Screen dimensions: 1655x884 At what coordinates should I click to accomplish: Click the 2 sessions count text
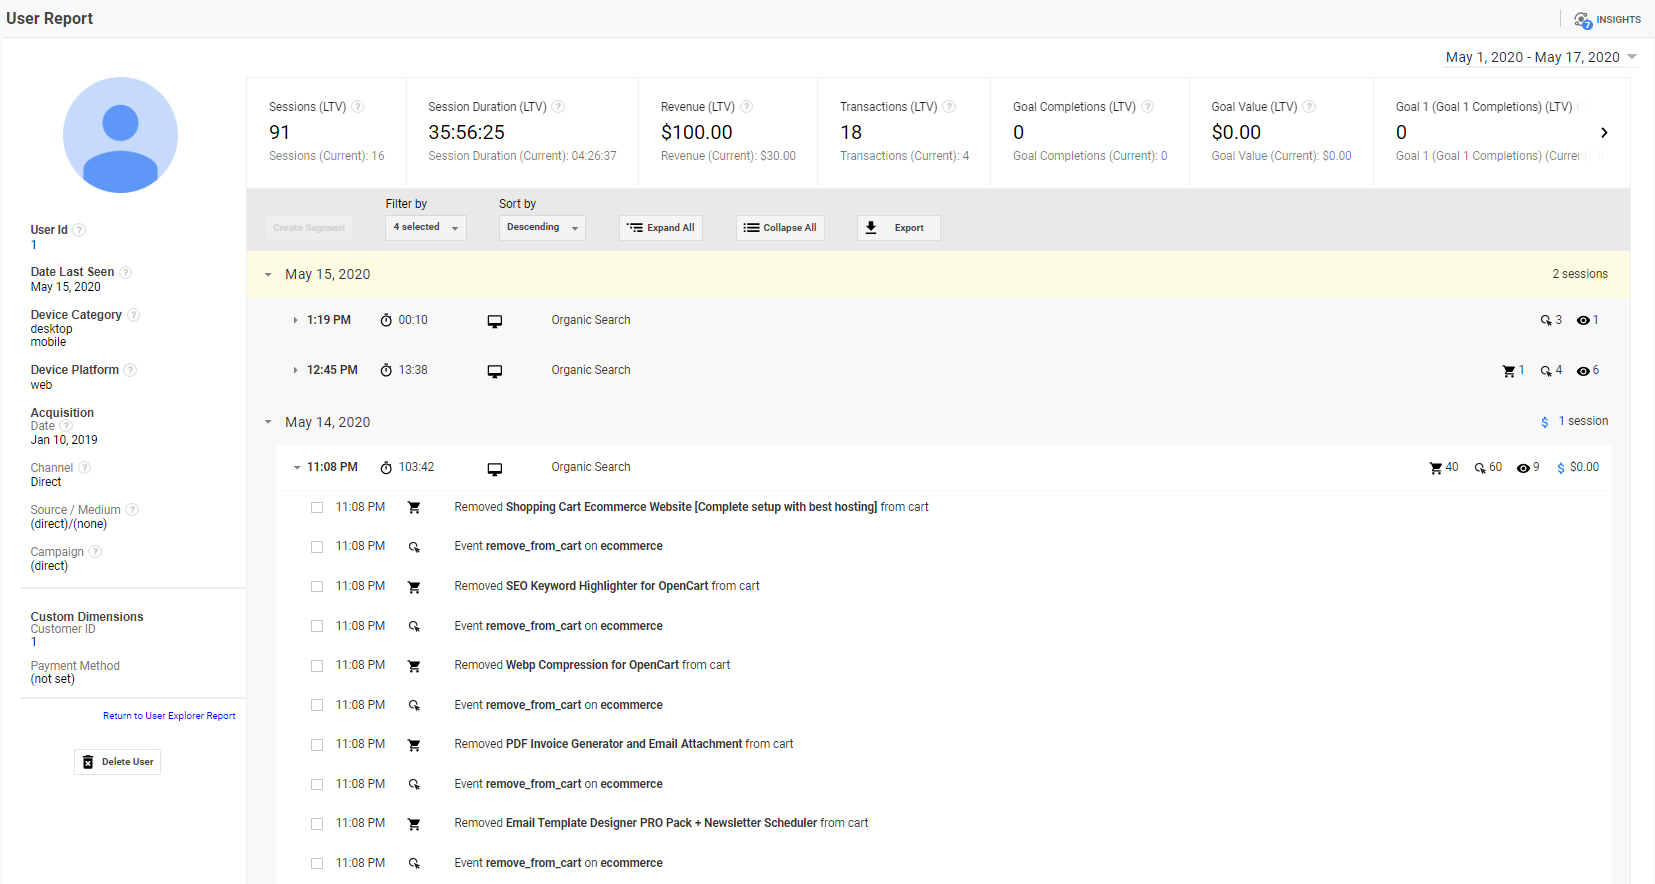pos(1580,274)
